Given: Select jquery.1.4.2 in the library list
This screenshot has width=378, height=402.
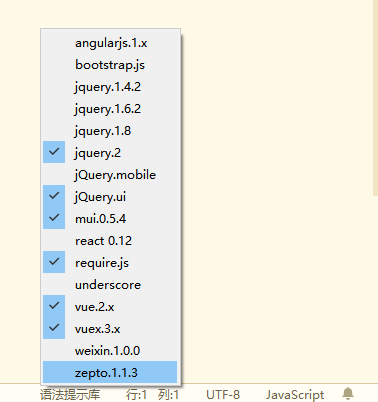Looking at the screenshot, I should pyautogui.click(x=110, y=87).
